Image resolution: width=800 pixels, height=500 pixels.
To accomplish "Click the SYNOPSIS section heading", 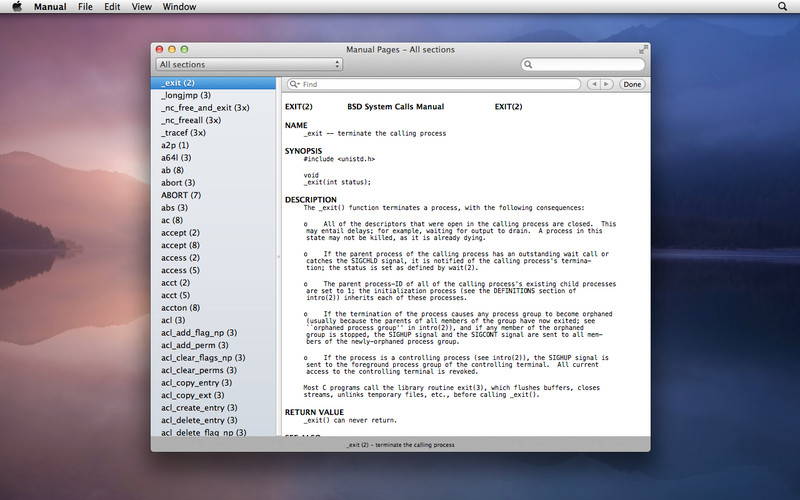I will coord(304,151).
